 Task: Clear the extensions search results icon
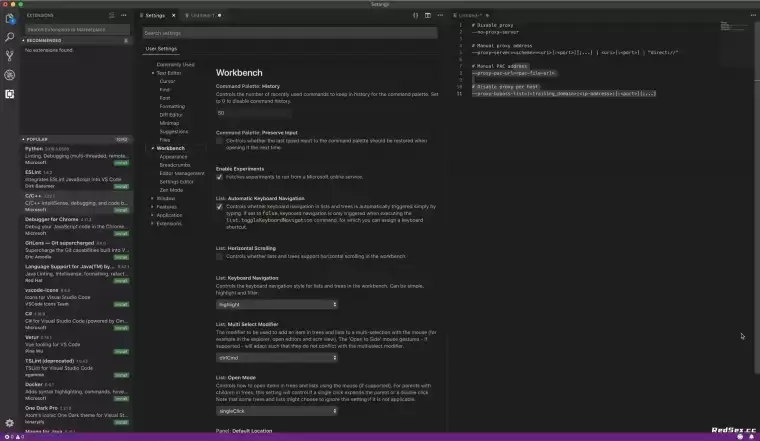pyautogui.click(x=111, y=16)
